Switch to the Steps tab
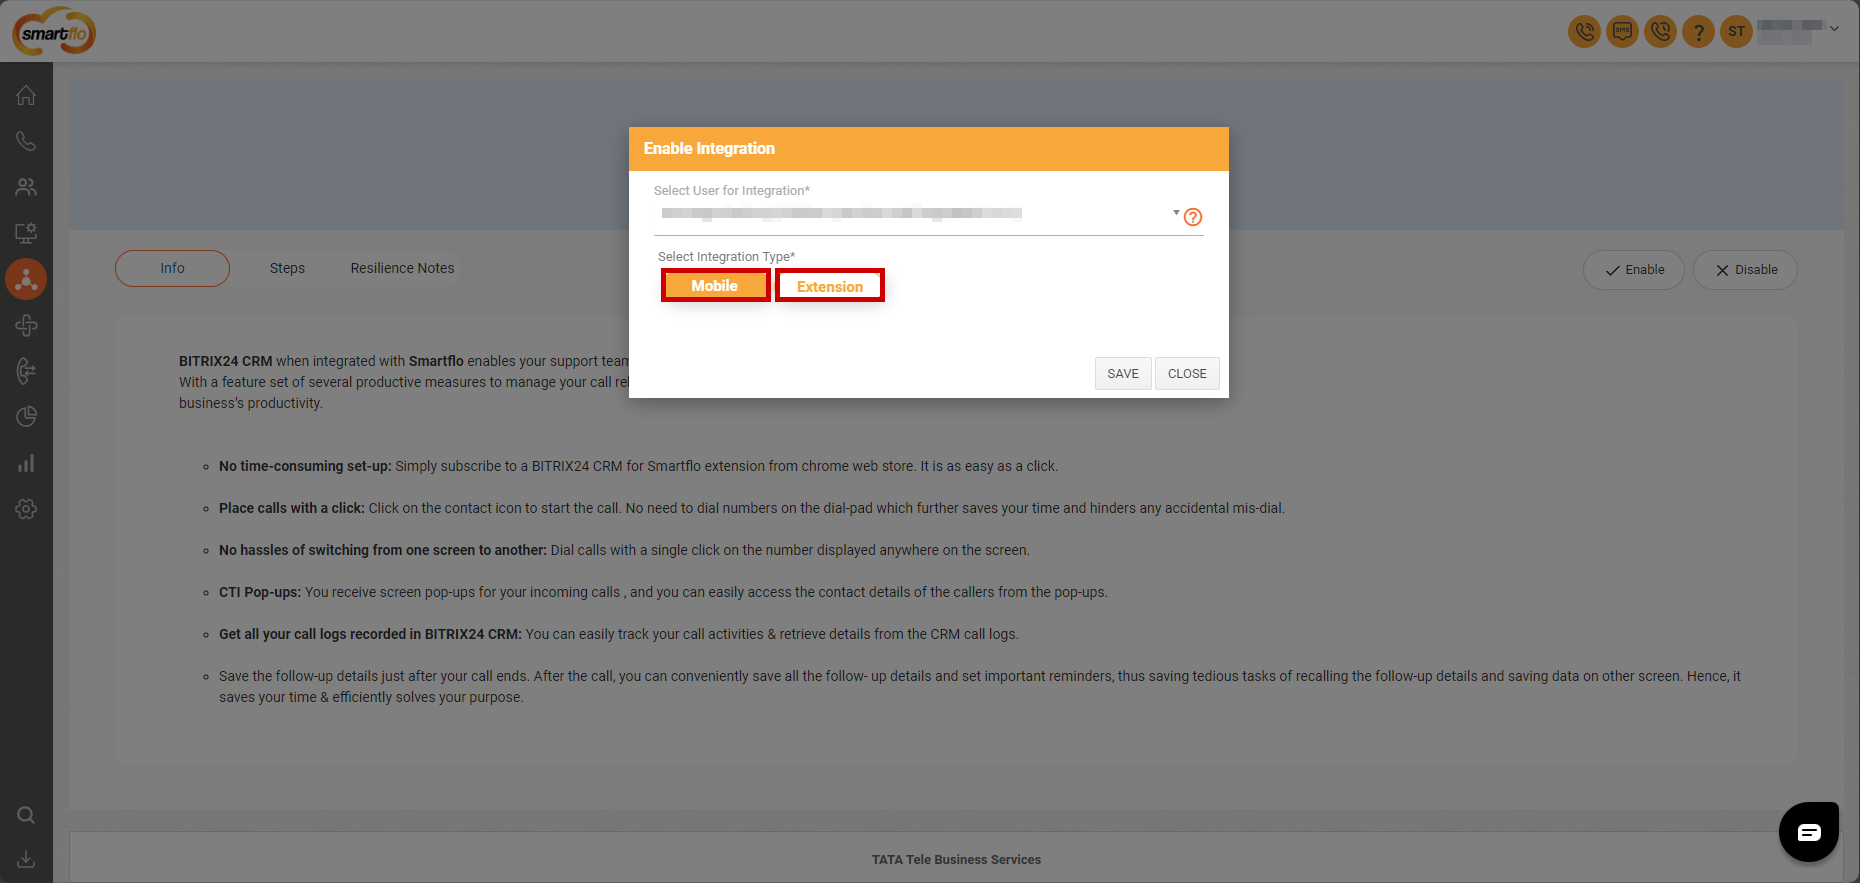The width and height of the screenshot is (1860, 883). (287, 268)
